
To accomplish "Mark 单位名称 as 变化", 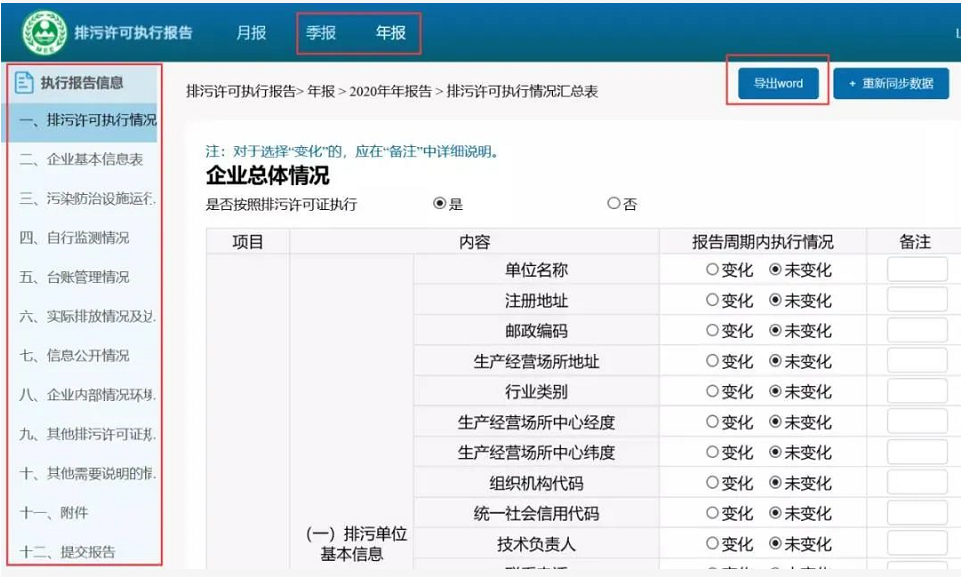I will pos(712,270).
